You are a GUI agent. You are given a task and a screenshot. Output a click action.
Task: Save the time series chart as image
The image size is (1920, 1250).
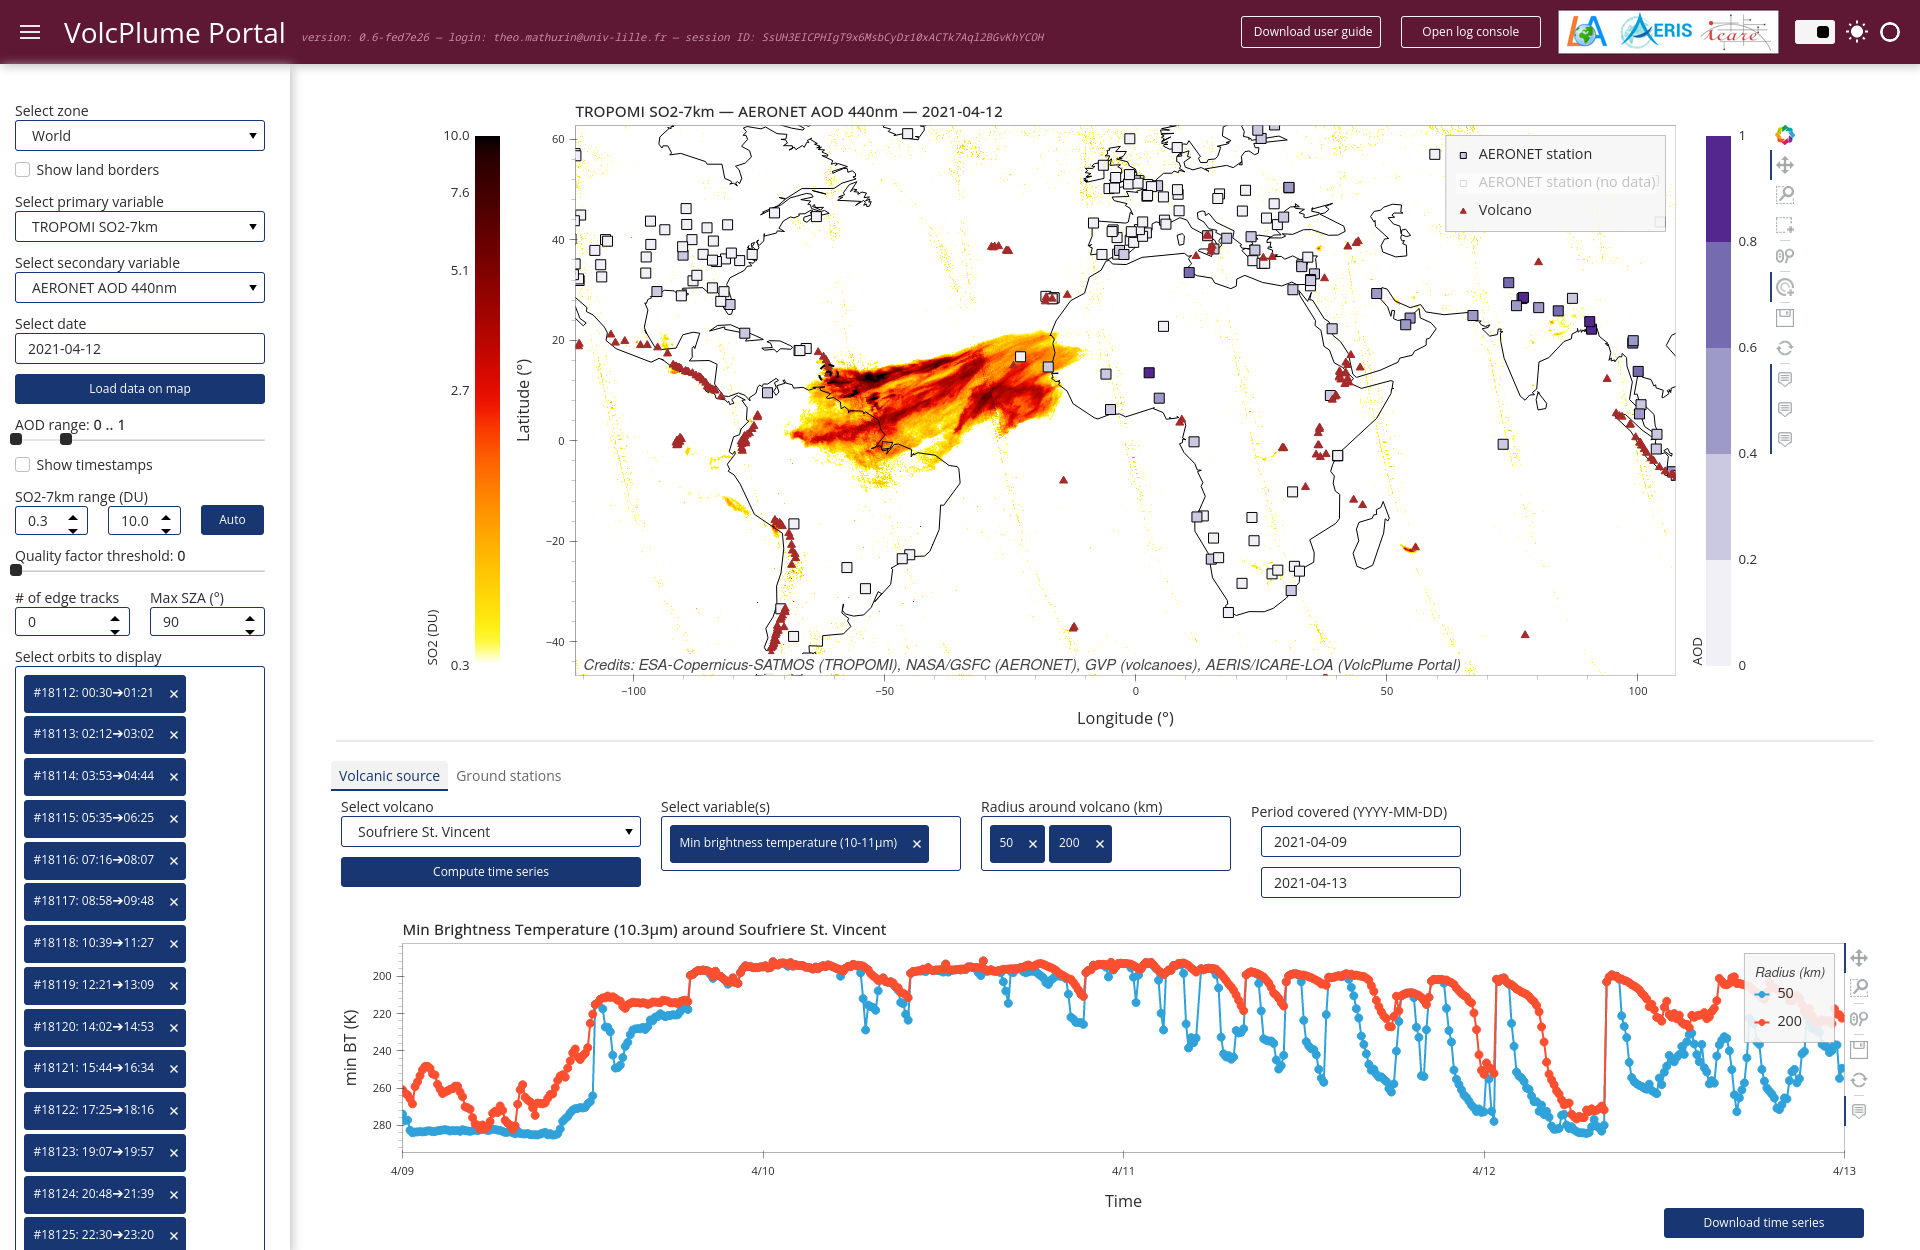(1859, 1049)
